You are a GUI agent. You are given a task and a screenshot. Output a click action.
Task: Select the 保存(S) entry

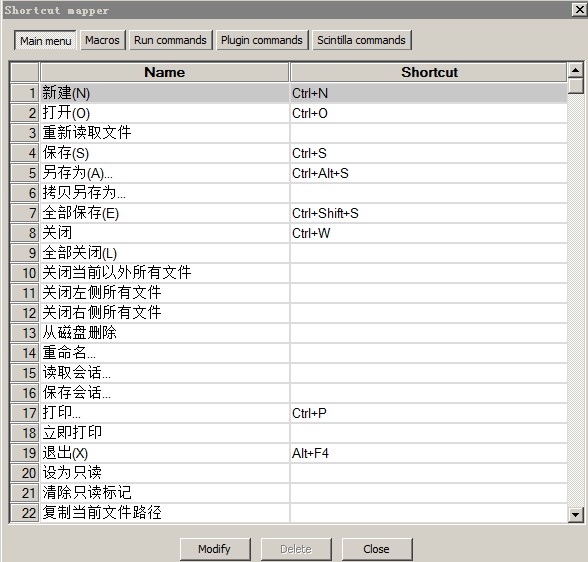coord(165,153)
